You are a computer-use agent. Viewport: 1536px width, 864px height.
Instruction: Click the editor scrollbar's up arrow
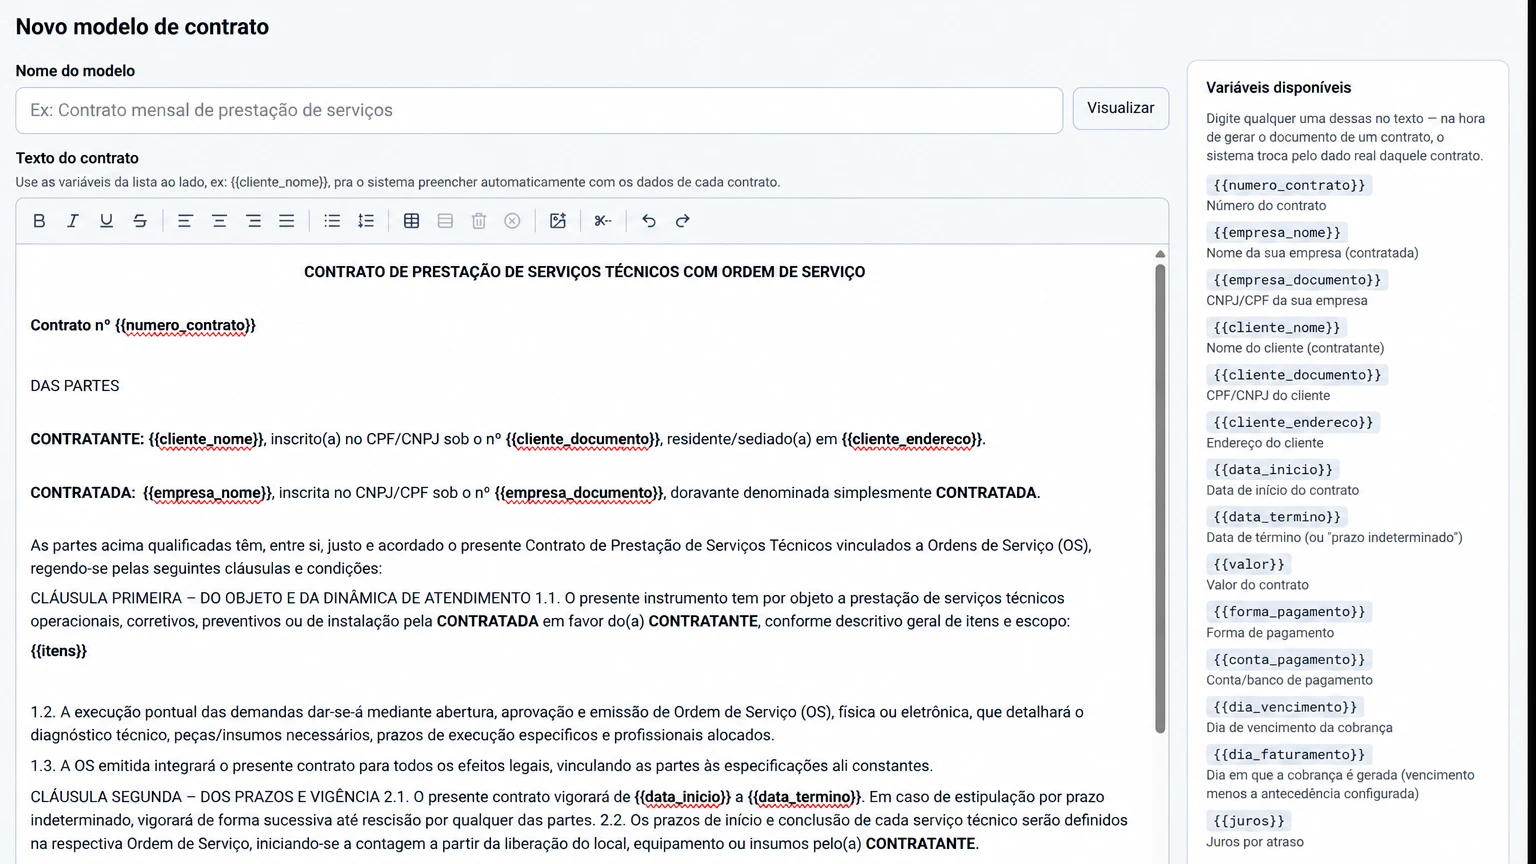(x=1160, y=254)
